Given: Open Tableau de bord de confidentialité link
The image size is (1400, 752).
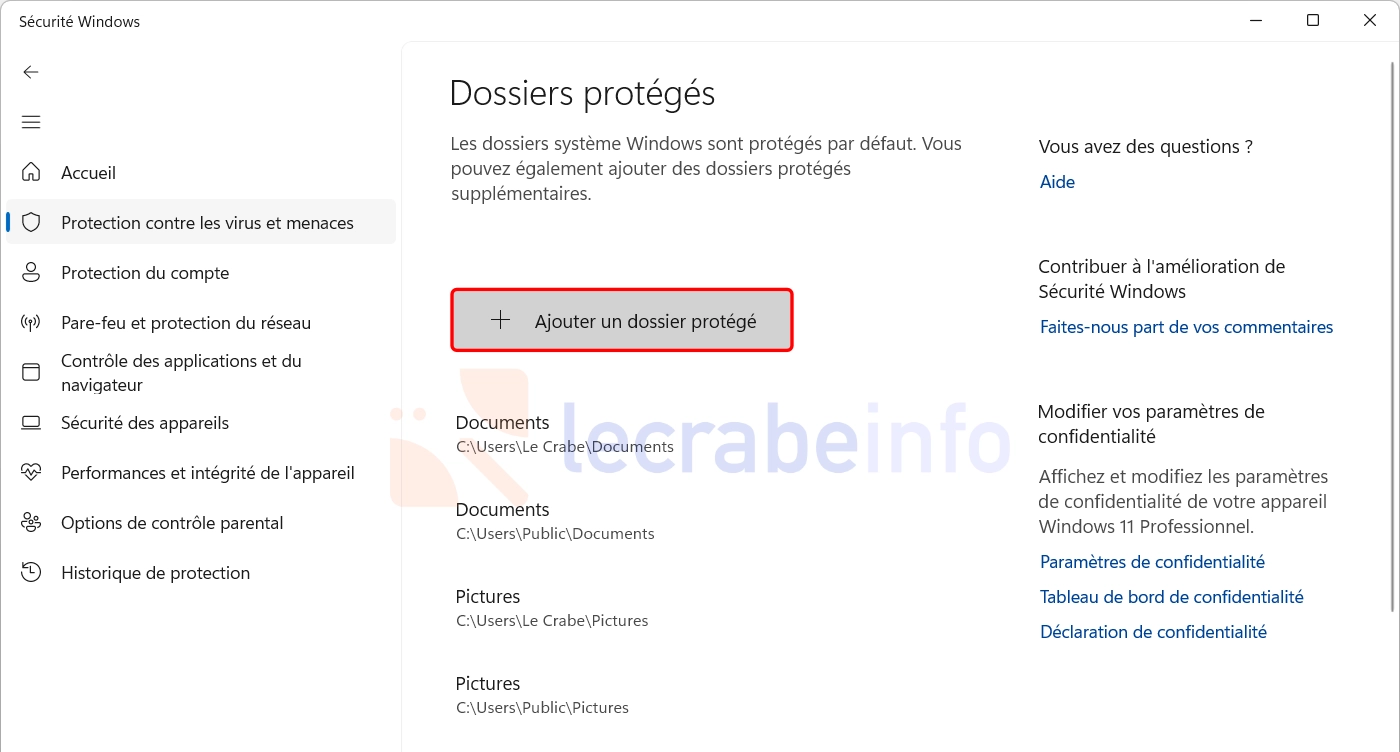Looking at the screenshot, I should coord(1172,597).
